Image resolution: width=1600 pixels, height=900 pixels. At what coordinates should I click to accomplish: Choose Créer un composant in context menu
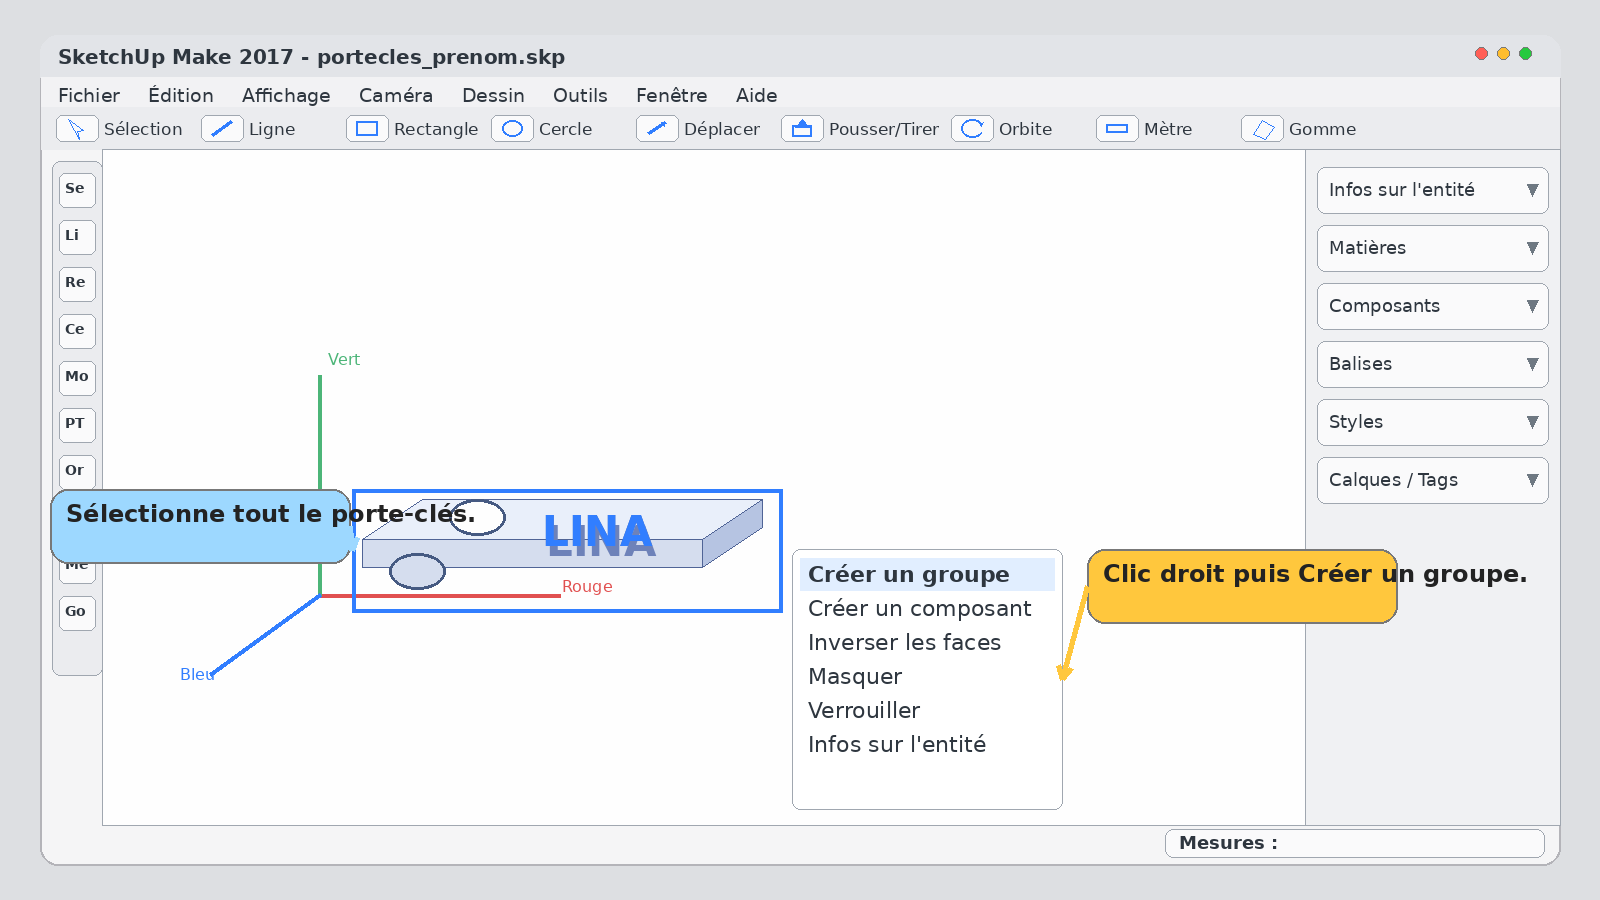click(927, 608)
